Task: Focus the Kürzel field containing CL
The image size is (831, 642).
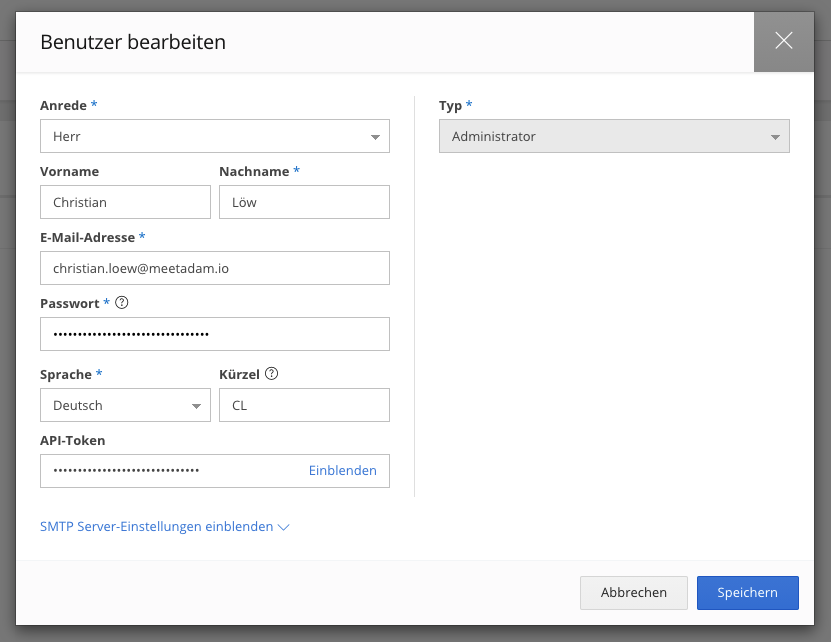Action: (304, 406)
